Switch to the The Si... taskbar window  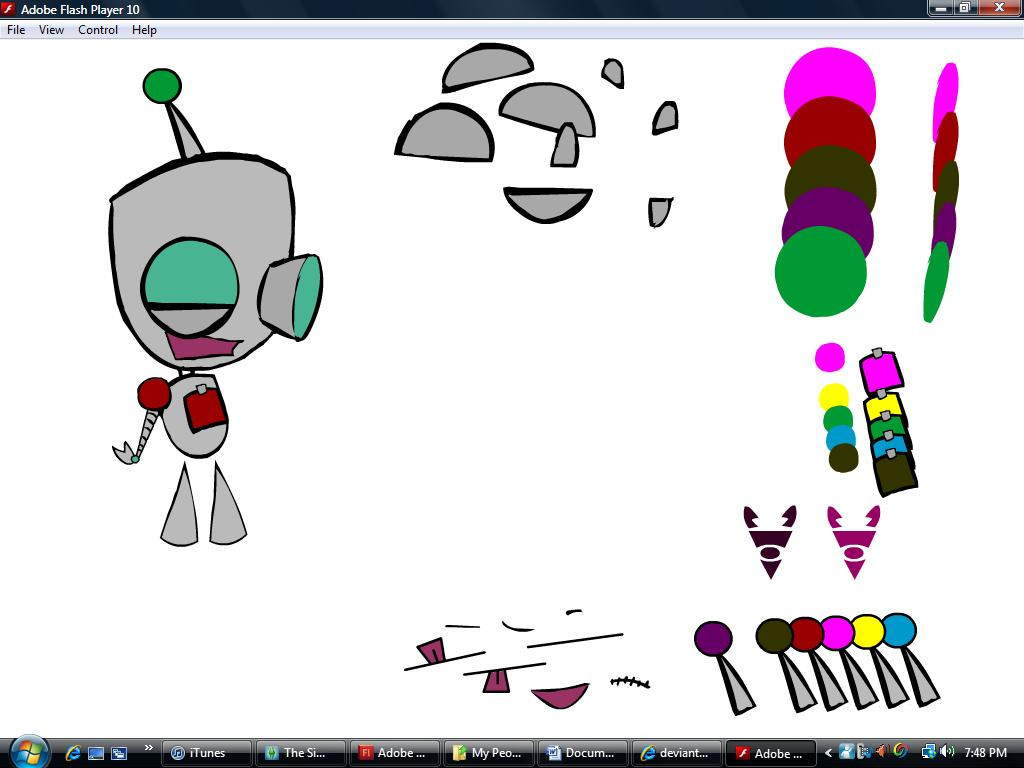click(300, 753)
